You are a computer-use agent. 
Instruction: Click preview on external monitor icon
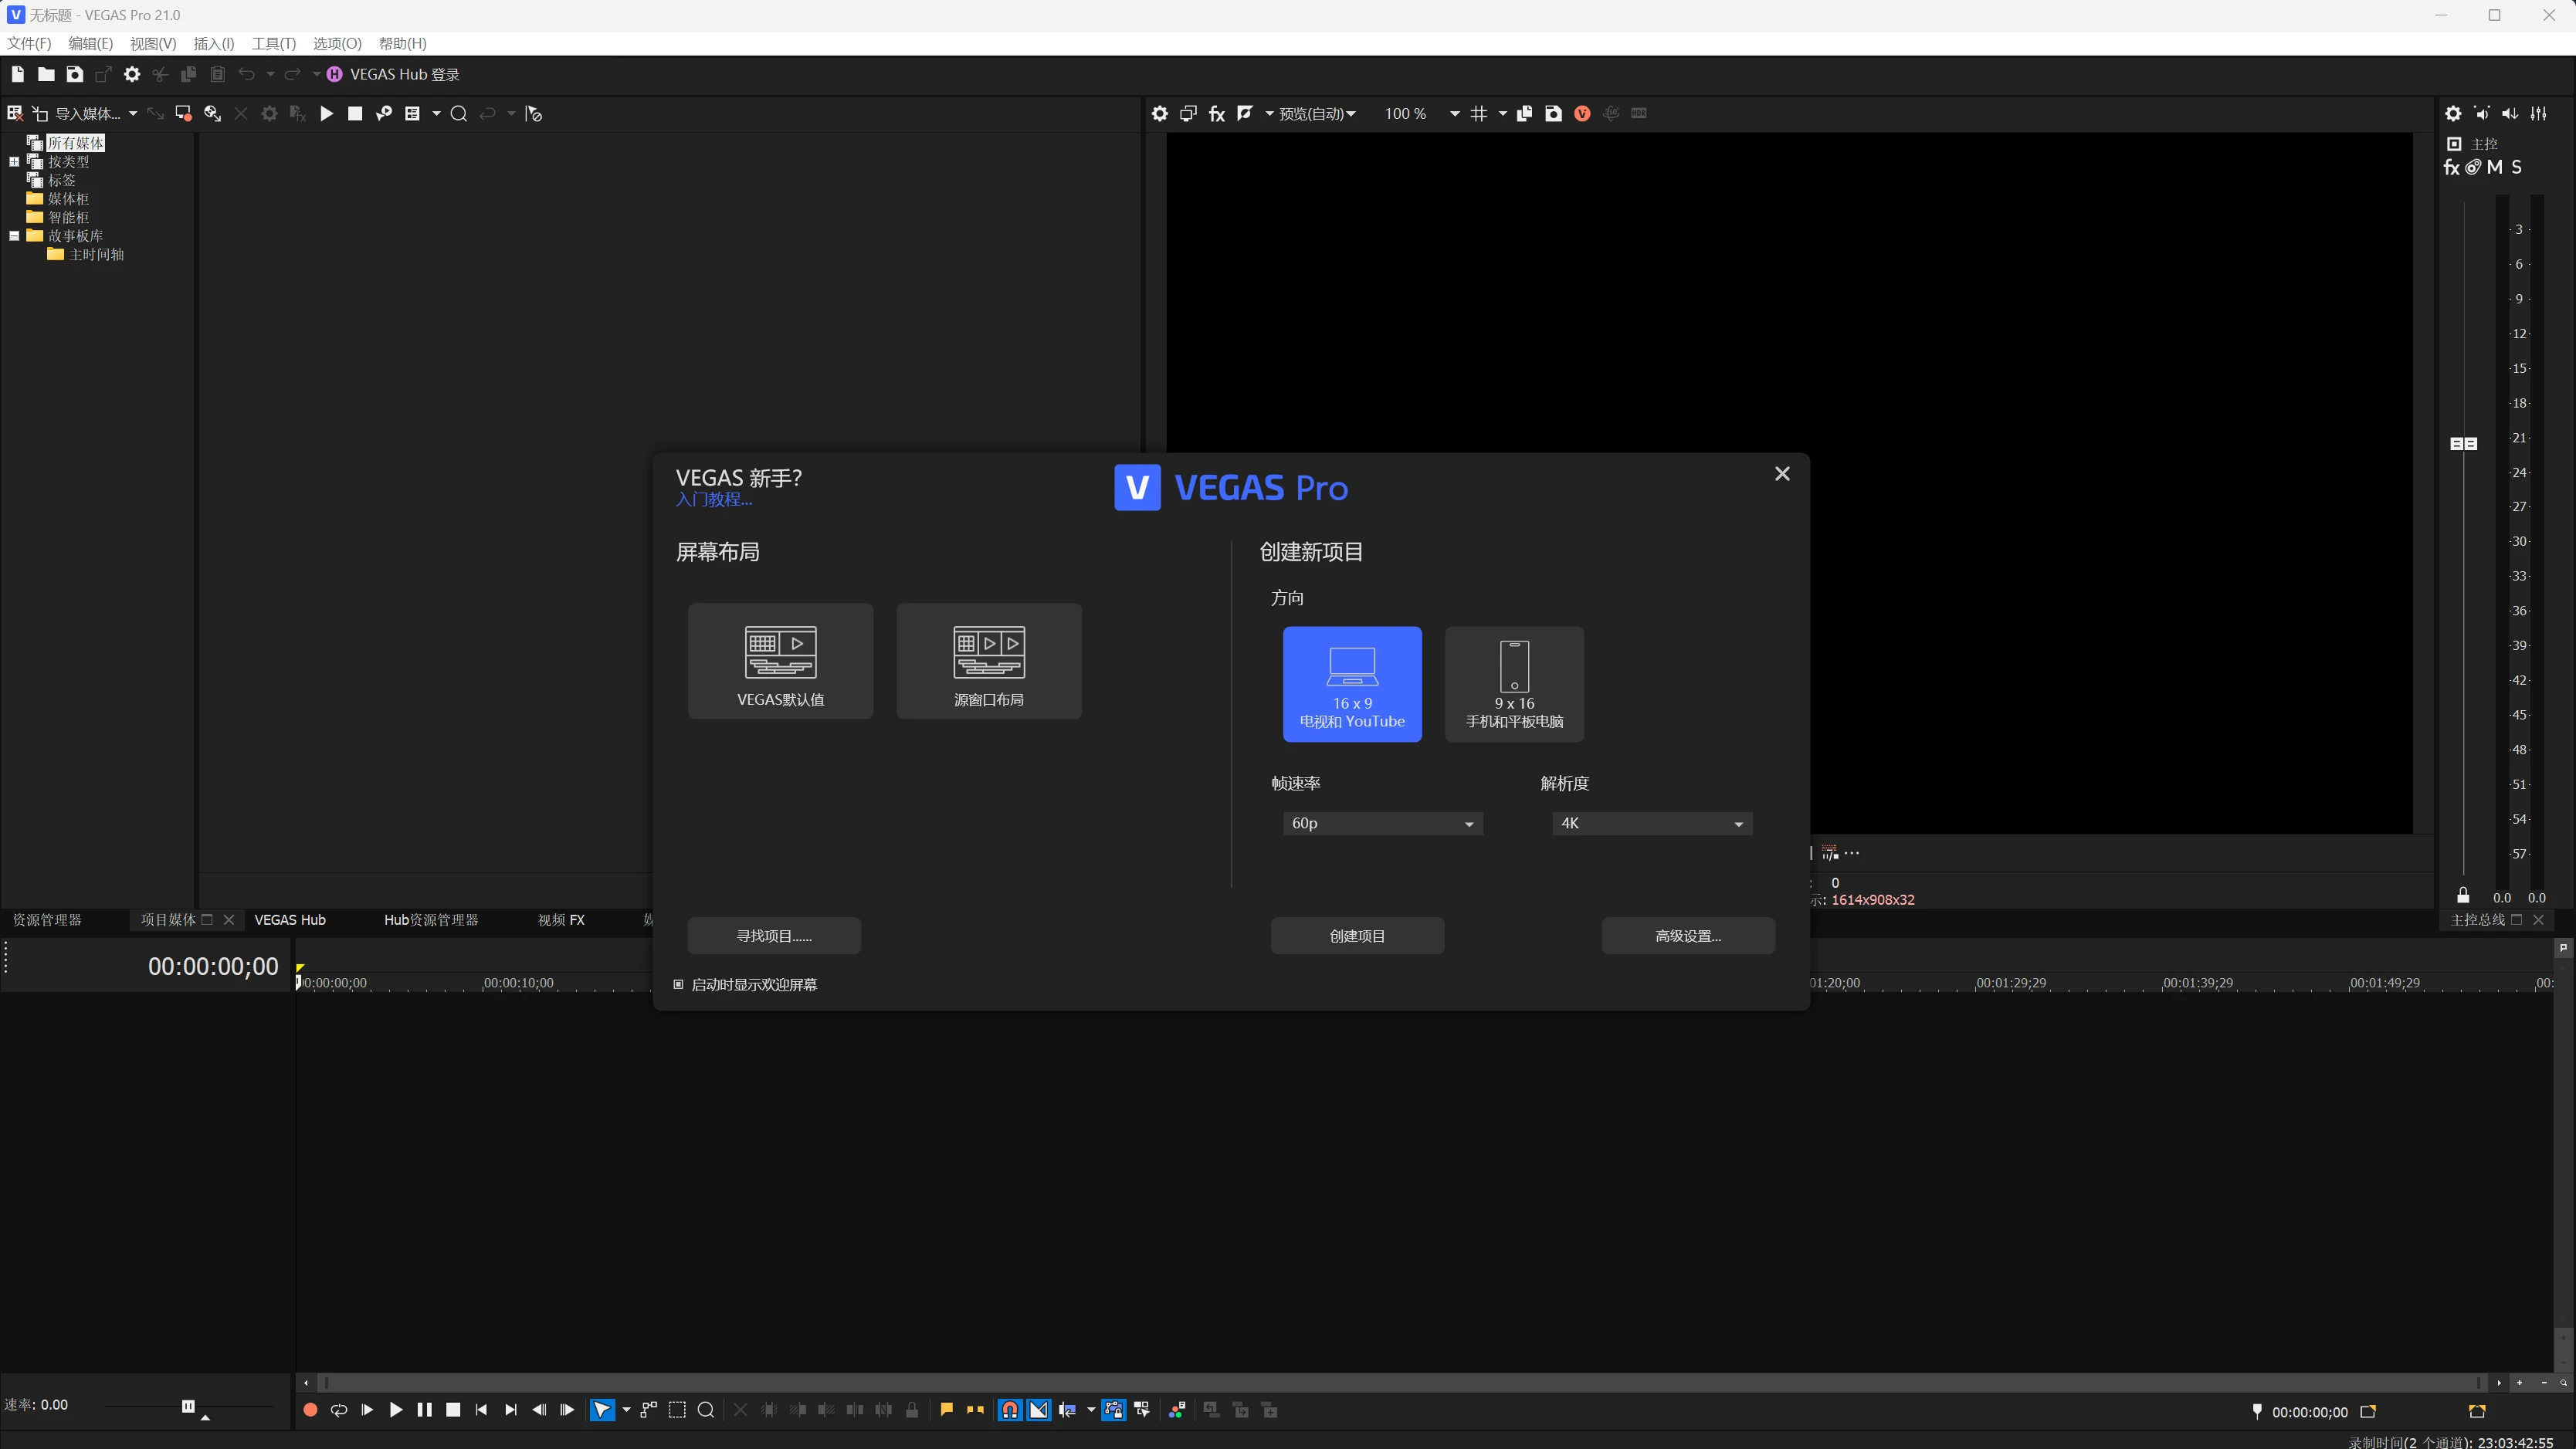pos(1188,114)
